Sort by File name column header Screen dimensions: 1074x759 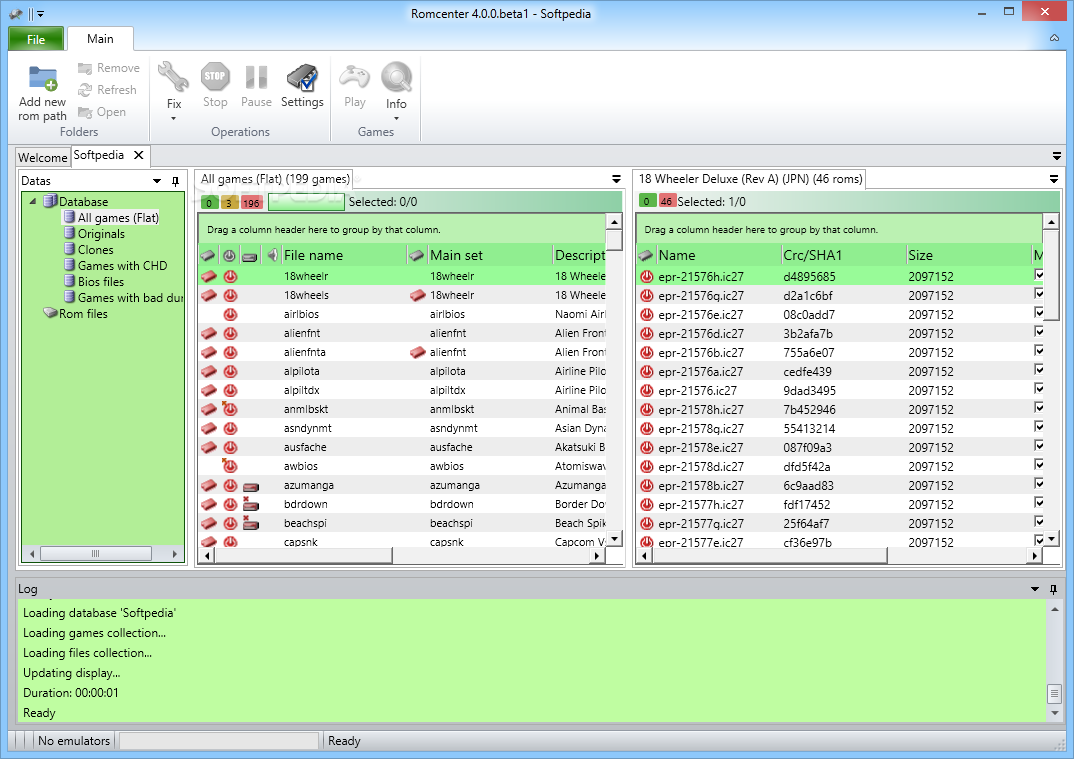[x=342, y=256]
